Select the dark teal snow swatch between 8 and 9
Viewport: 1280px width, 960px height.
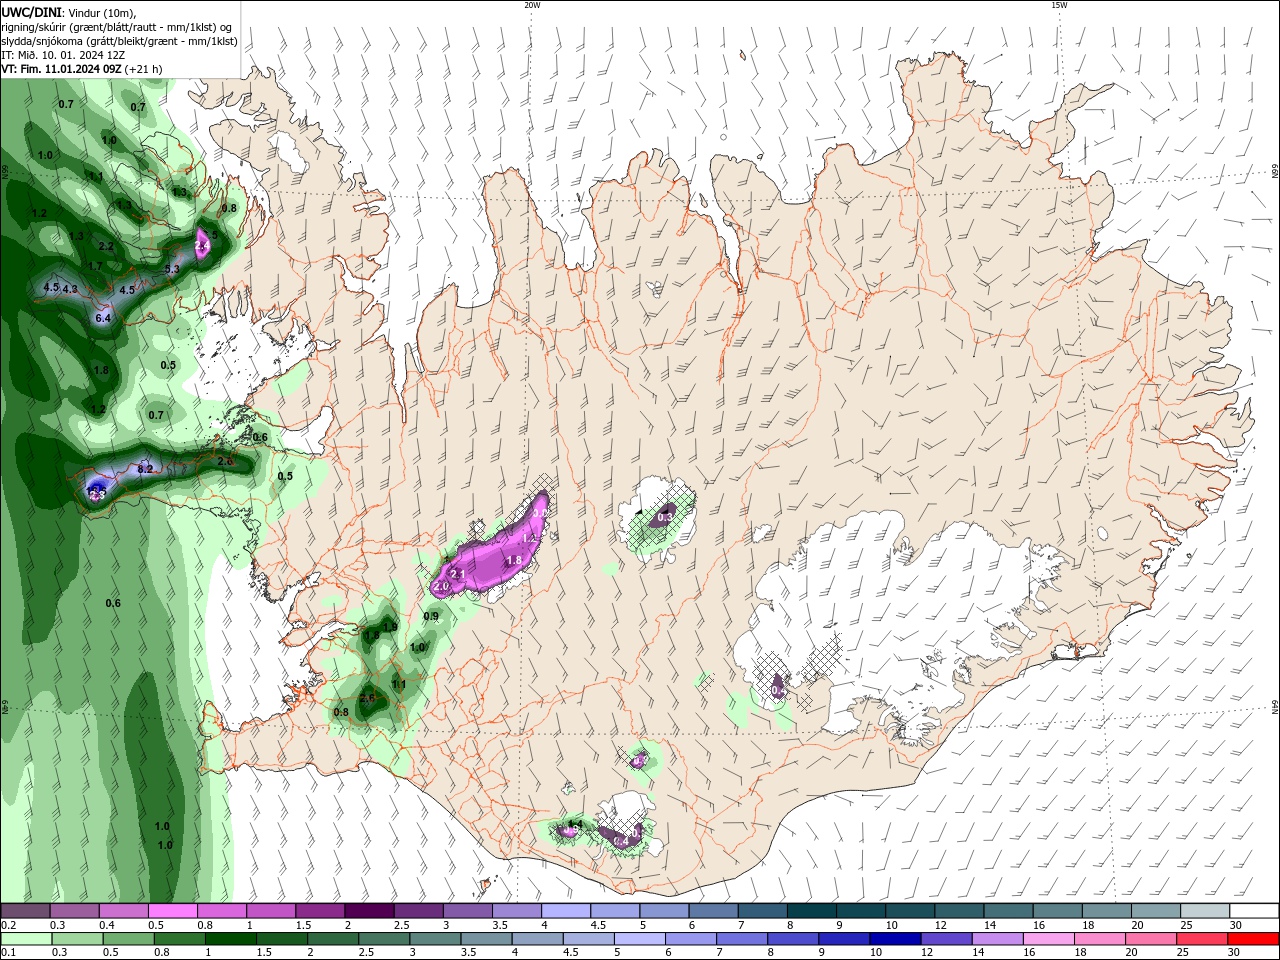click(x=812, y=911)
